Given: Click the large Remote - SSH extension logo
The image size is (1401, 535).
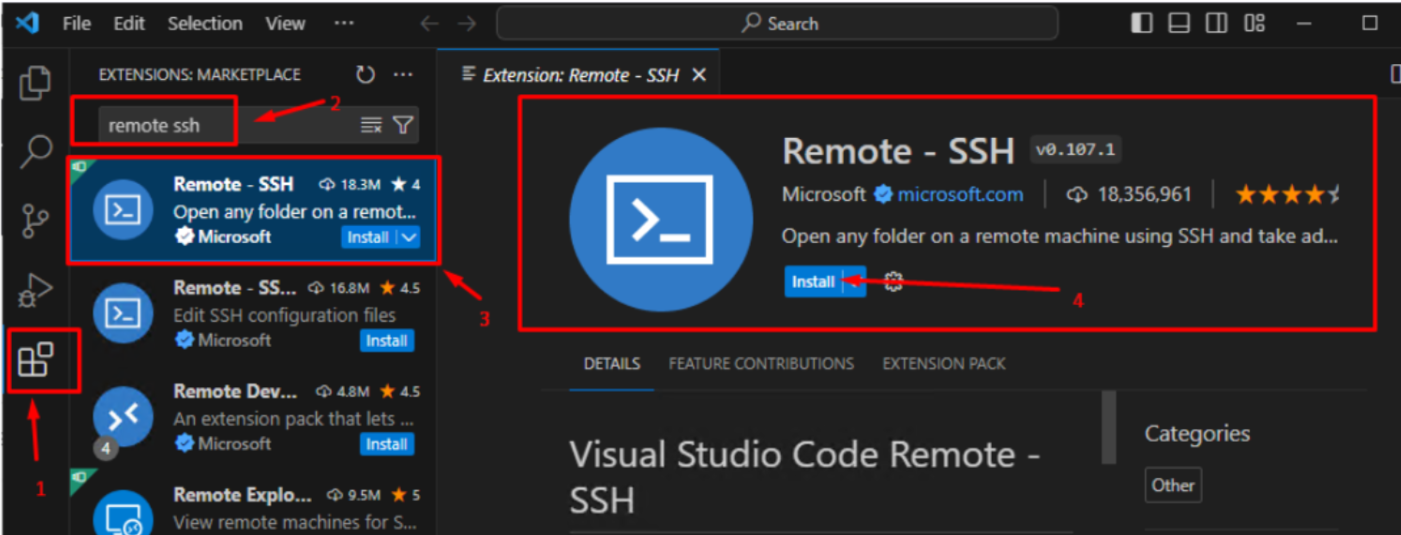Looking at the screenshot, I should coord(661,220).
